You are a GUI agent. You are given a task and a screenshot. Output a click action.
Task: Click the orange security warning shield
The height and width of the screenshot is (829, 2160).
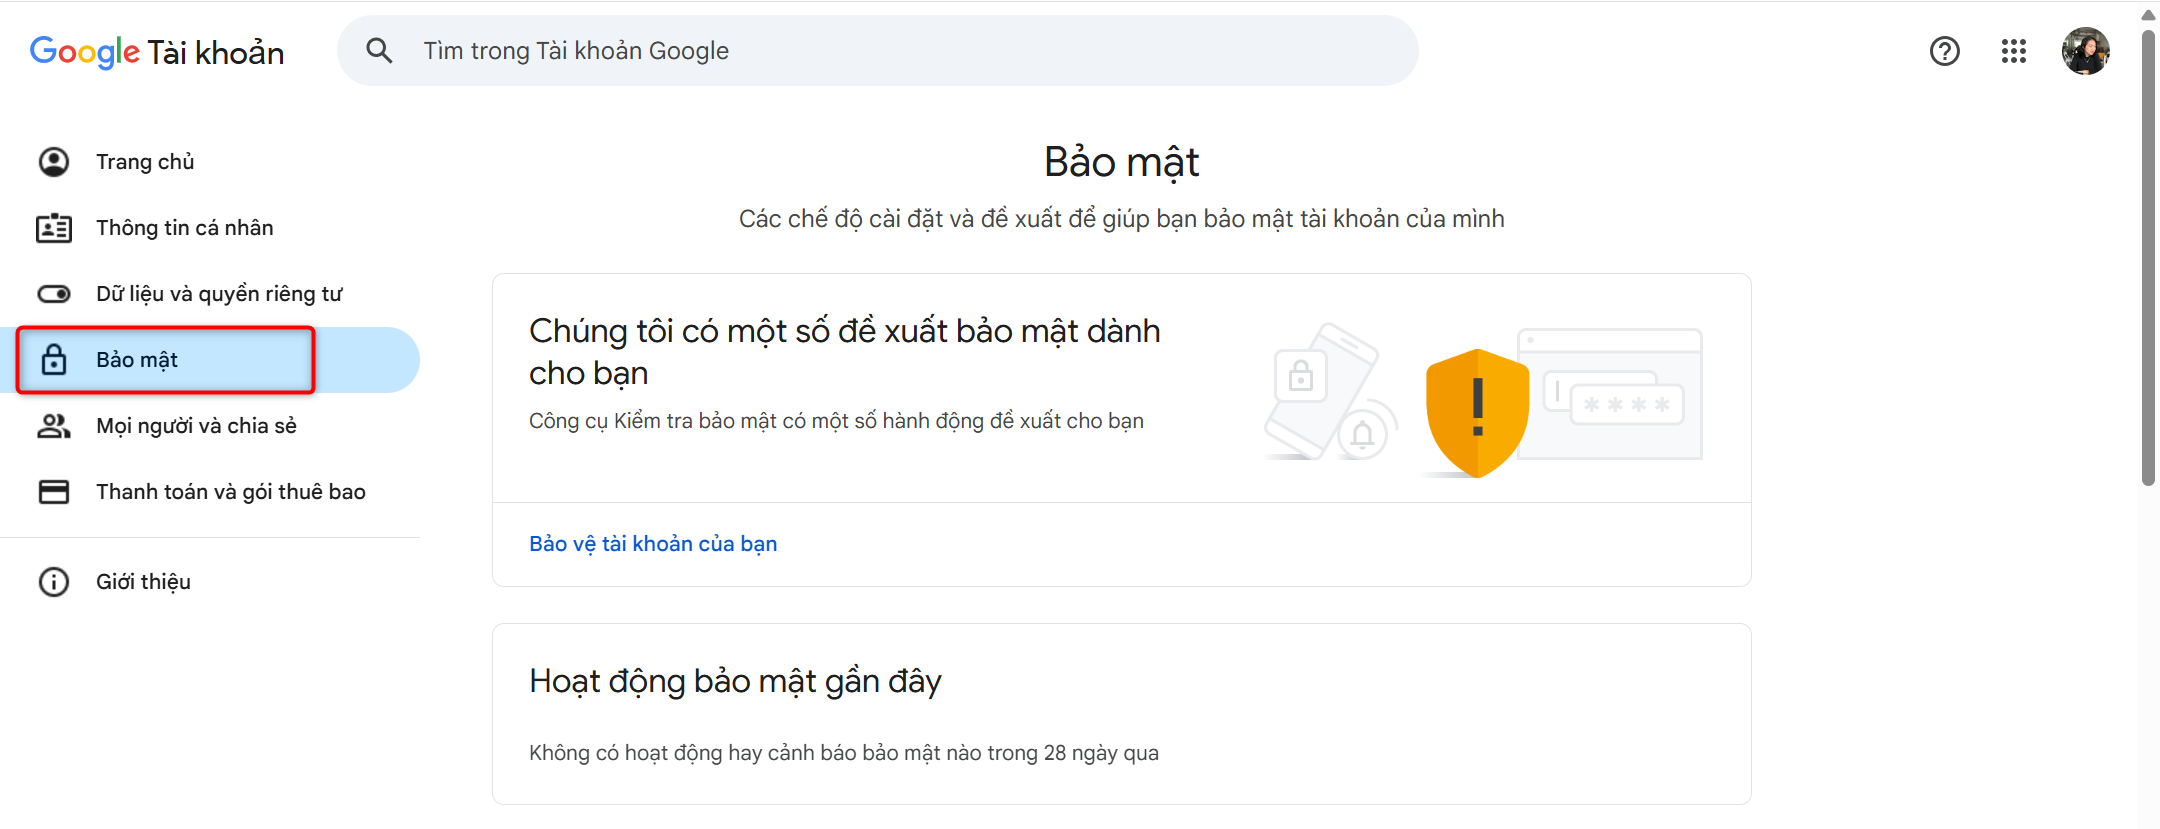[1477, 412]
